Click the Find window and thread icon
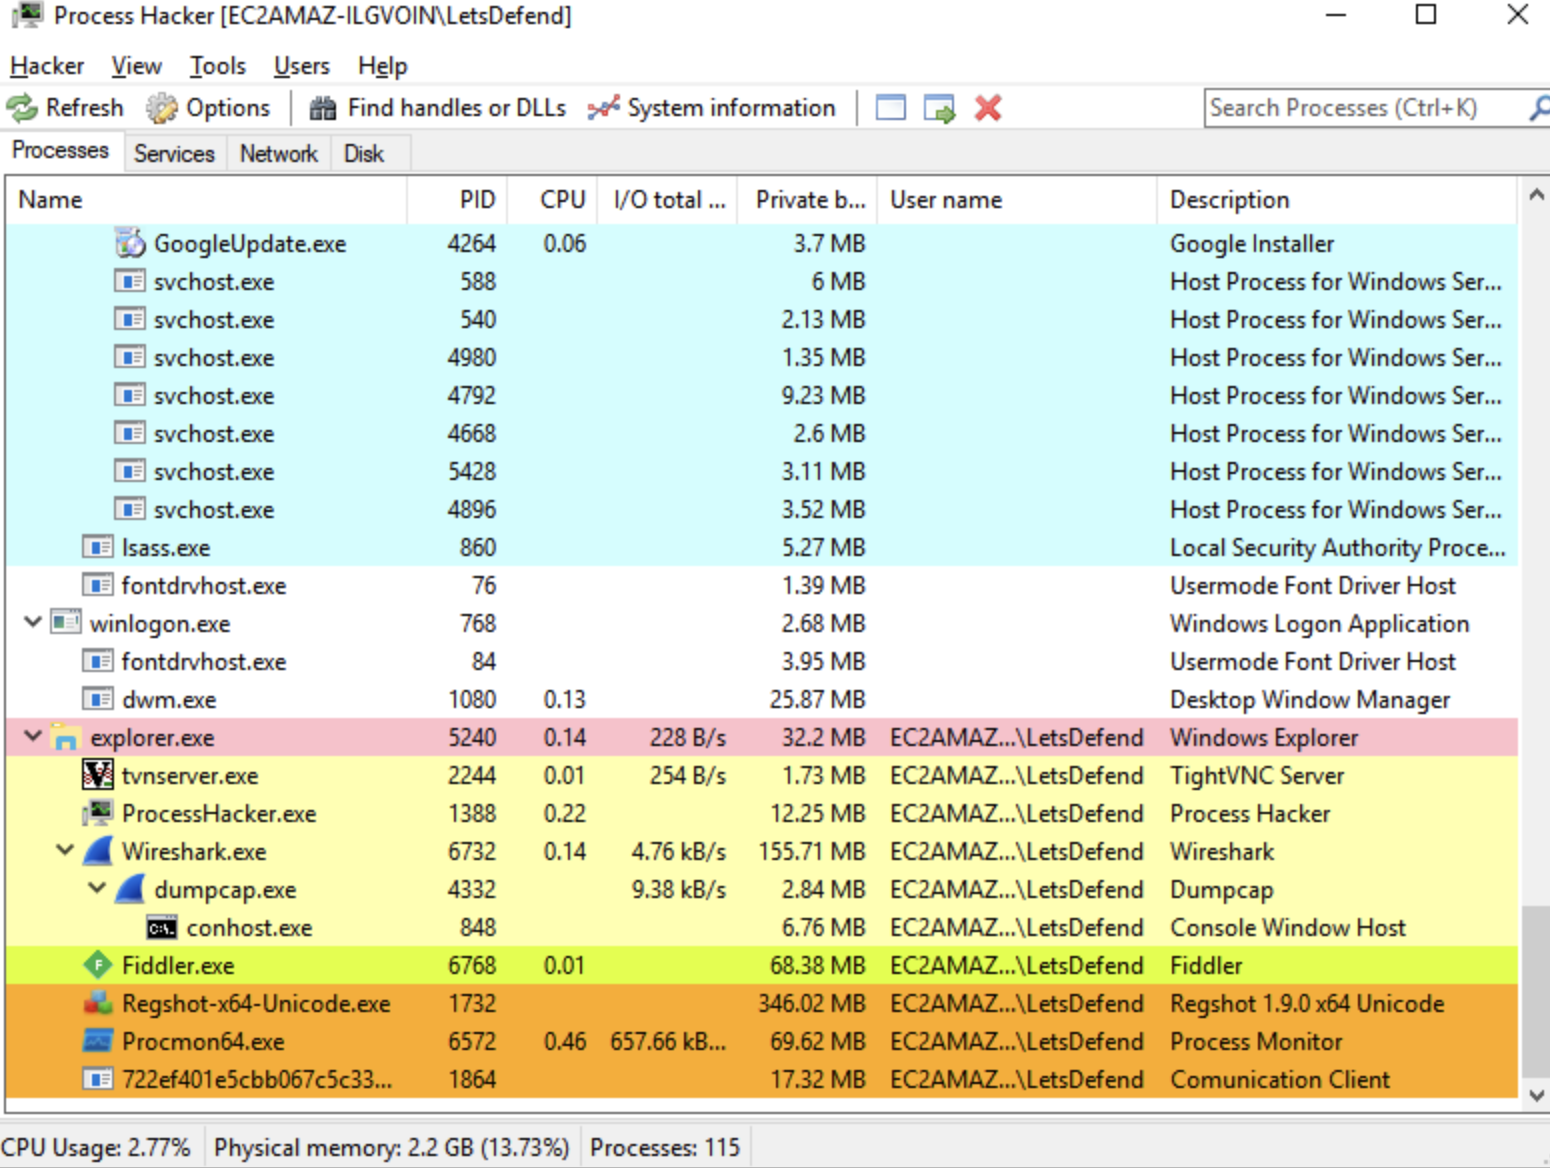Screen dimensions: 1550x1168 point(939,108)
